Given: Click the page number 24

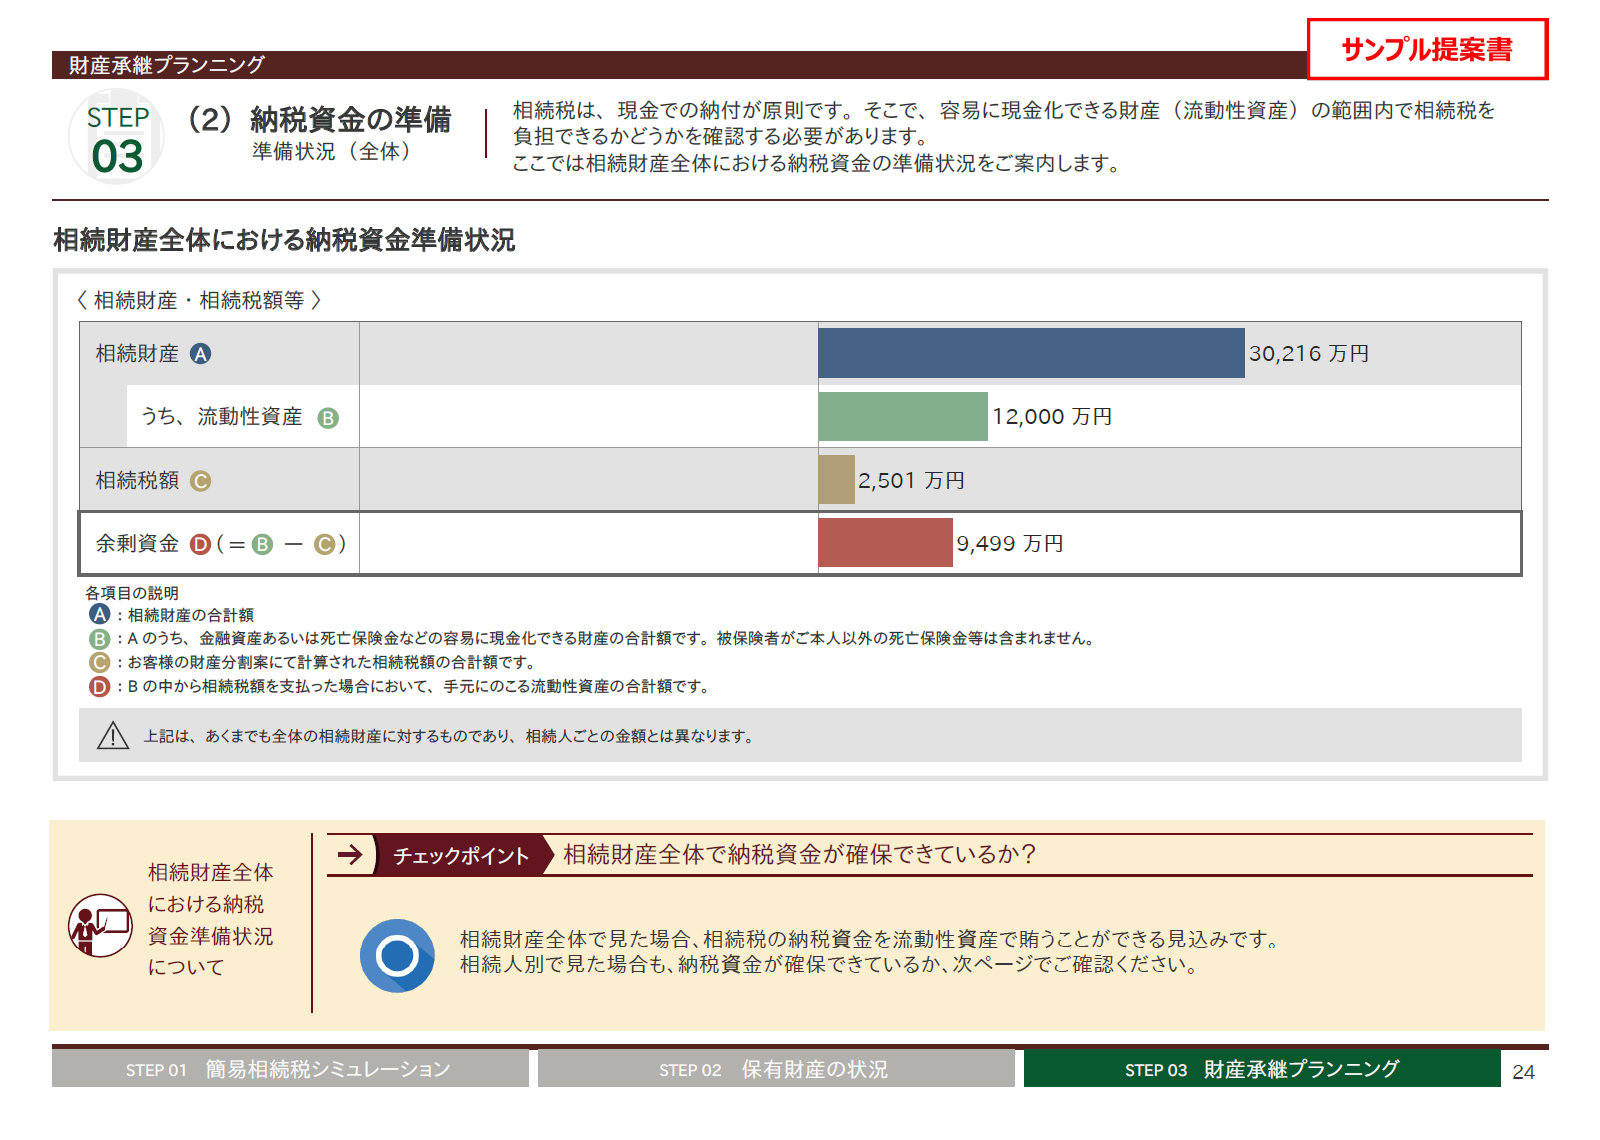Looking at the screenshot, I should (1523, 1072).
